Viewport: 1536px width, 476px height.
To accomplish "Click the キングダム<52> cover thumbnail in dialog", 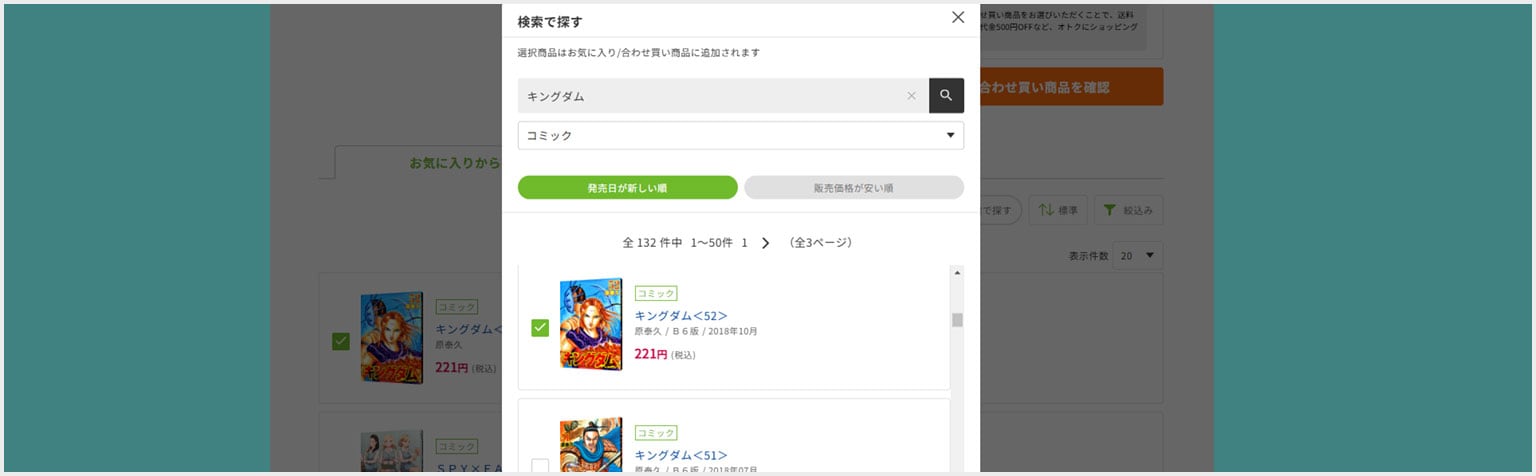I will pyautogui.click(x=591, y=324).
